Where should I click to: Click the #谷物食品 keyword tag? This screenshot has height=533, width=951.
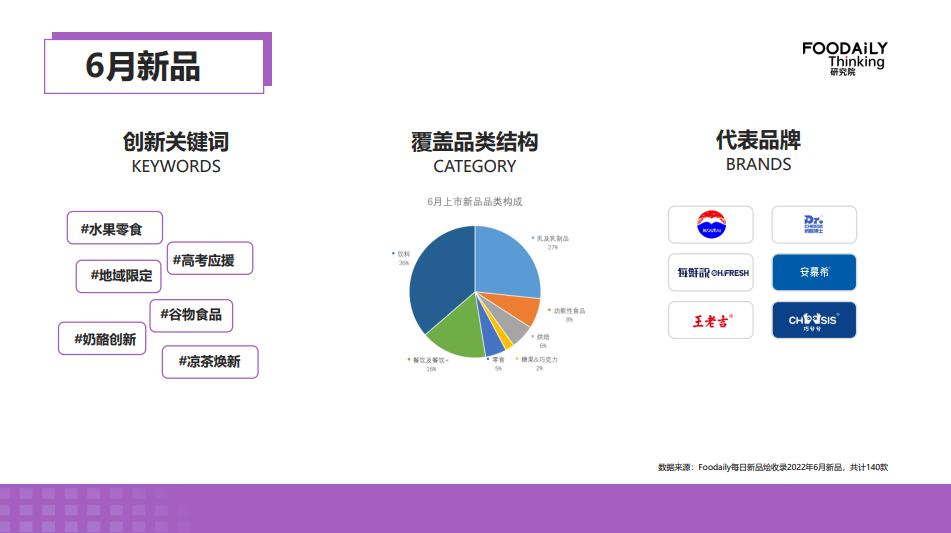tap(191, 315)
